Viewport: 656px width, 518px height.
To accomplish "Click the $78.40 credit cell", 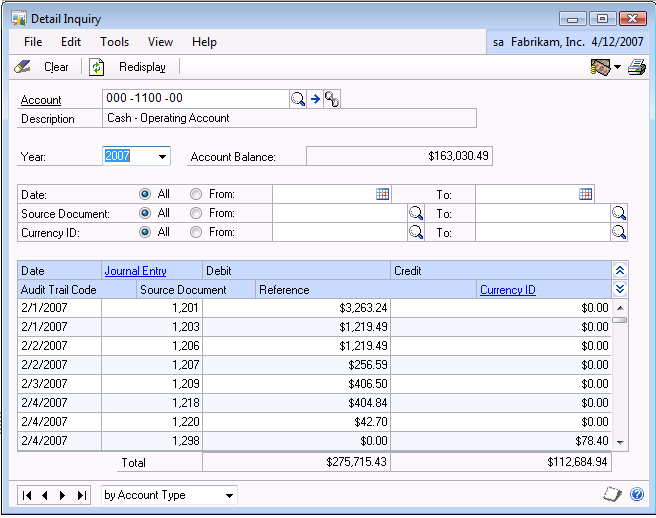I will (x=501, y=441).
